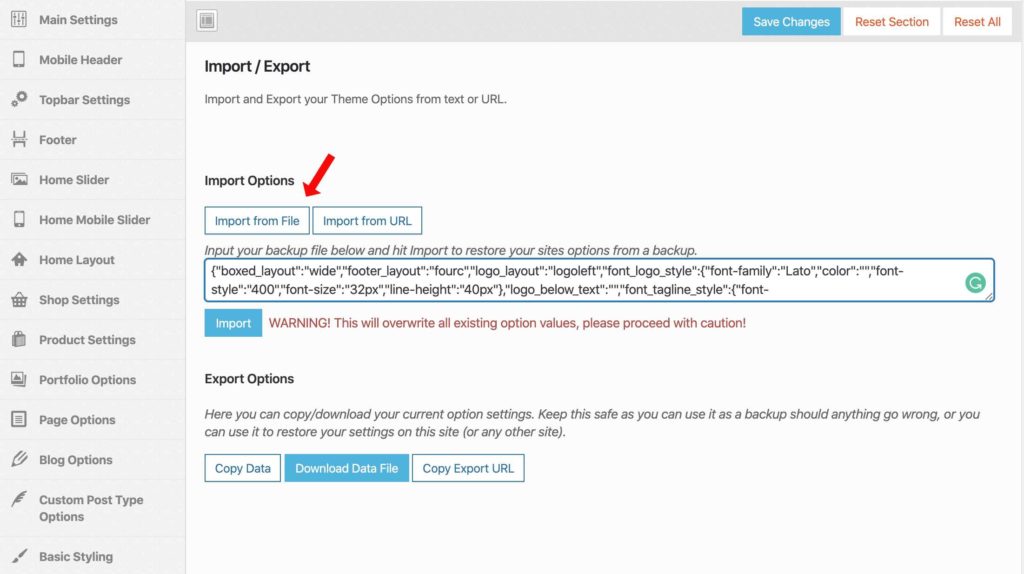Screen dimensions: 1024x574
Task: Click the red WARNING overwrite message
Action: pos(507,323)
